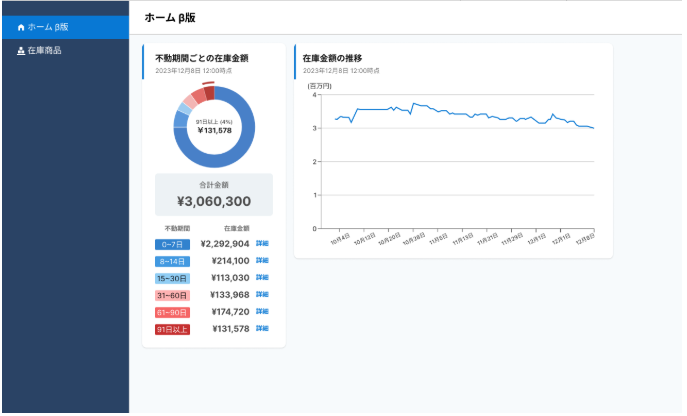Click 詳細 link for the 61~90日 row
Viewport: 687px width, 416px height.
tap(262, 311)
